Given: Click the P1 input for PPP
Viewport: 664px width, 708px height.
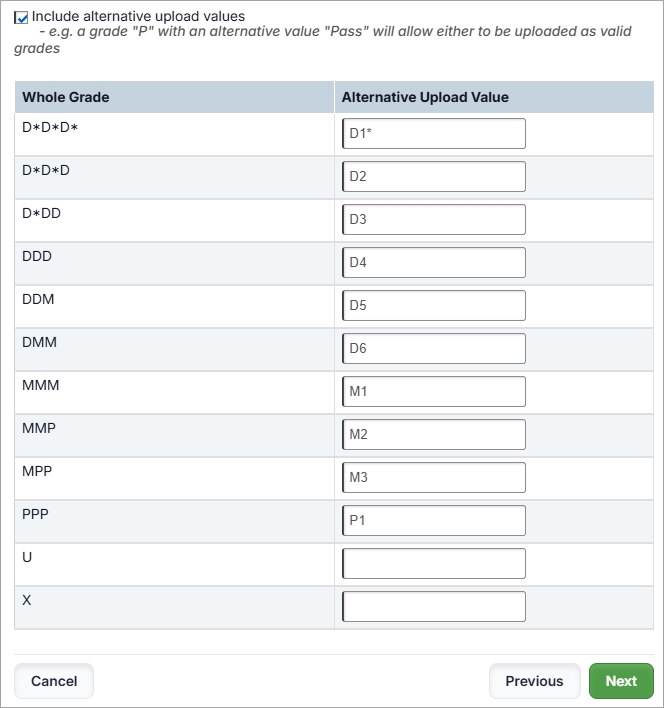Looking at the screenshot, I should coord(433,521).
